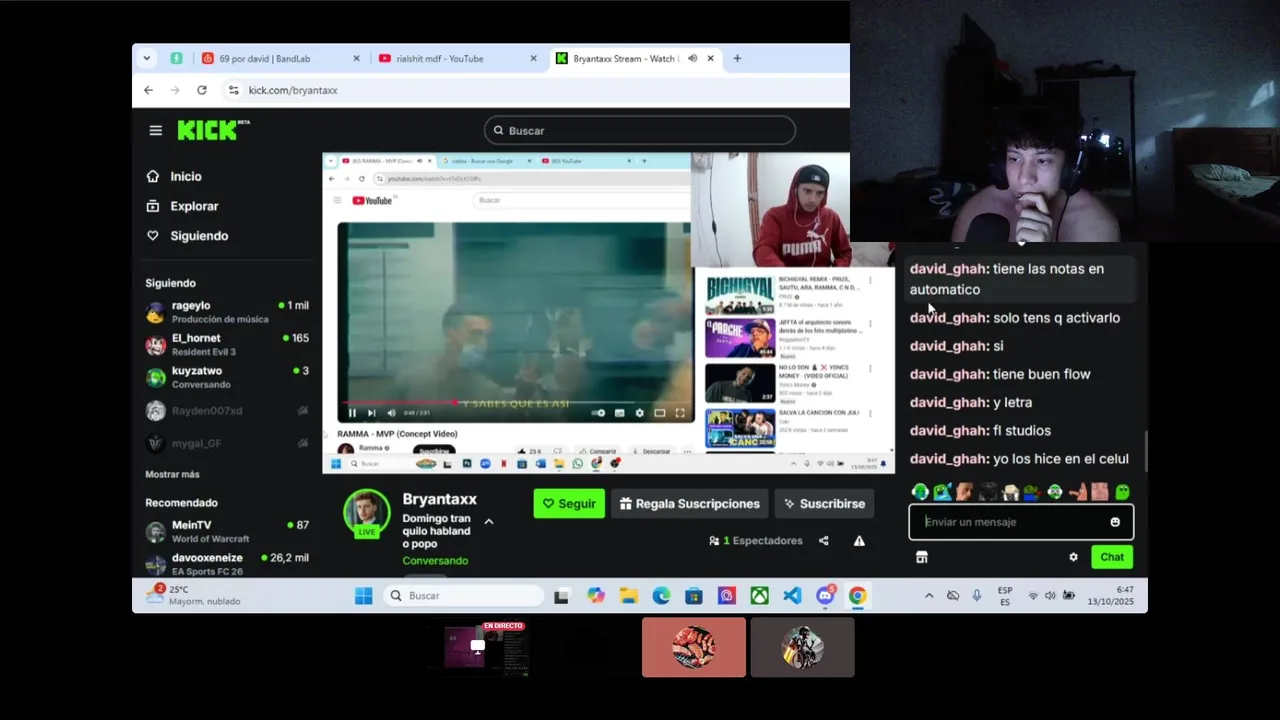Screen dimensions: 1280x720
Task: Click the report warning triangle icon
Action: point(859,541)
